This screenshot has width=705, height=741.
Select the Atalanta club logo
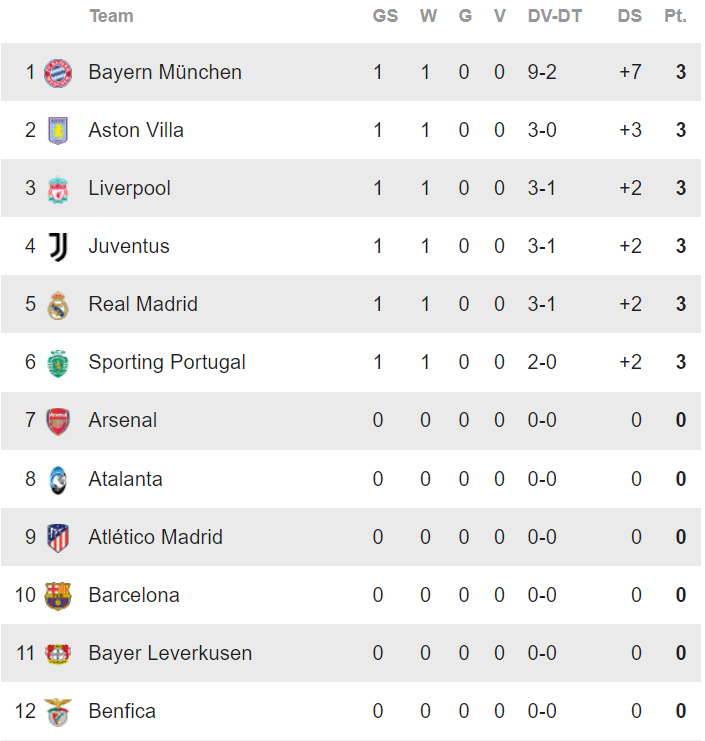[x=58, y=480]
